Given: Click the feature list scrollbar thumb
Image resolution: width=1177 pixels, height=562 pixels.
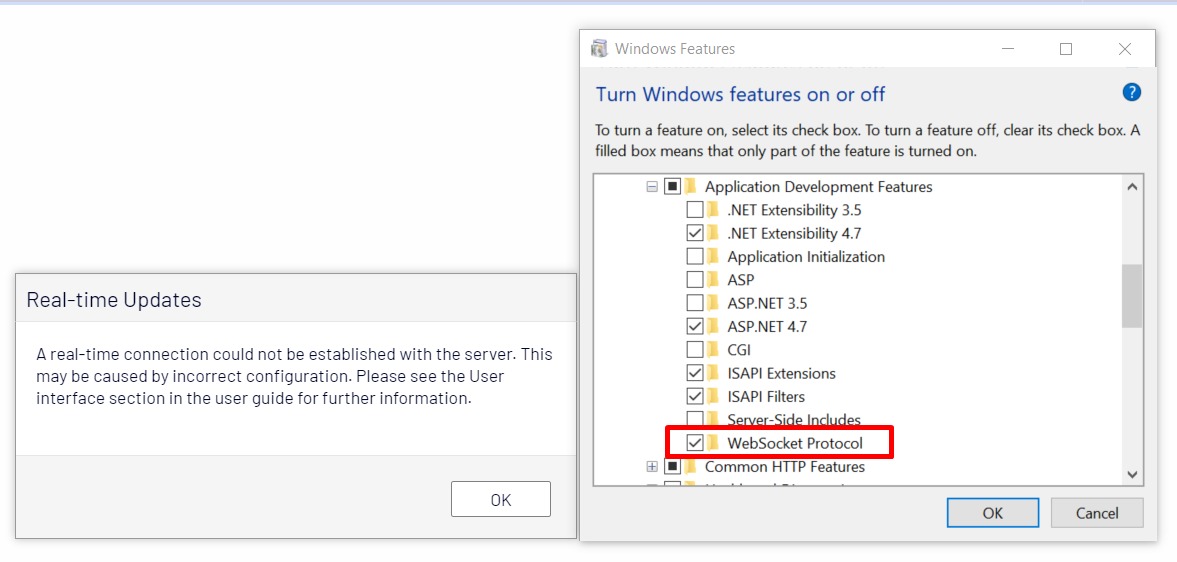Looking at the screenshot, I should [x=1132, y=296].
